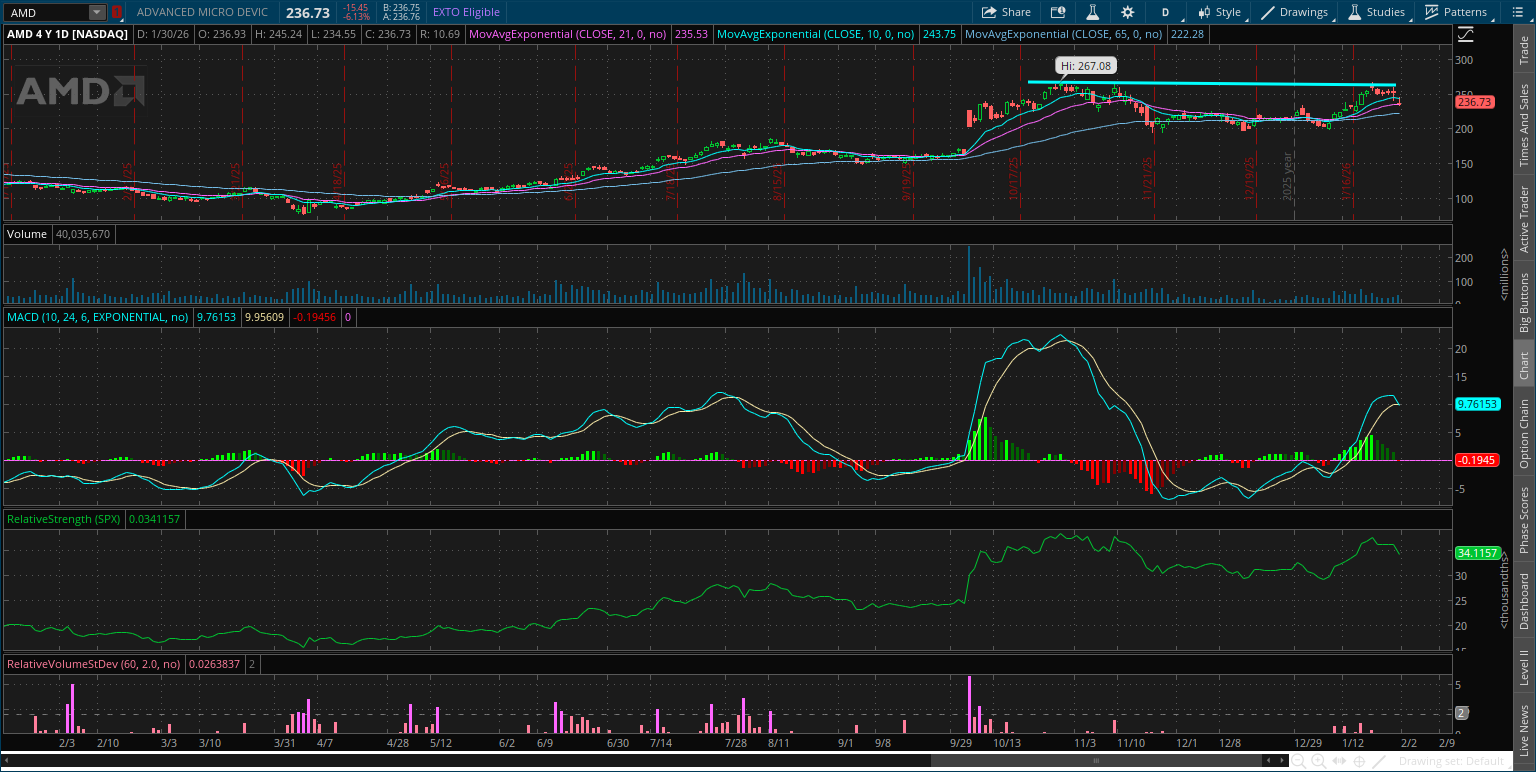Click the cyan 9.76153 MACD axis label
This screenshot has width=1536, height=772.
point(1478,403)
